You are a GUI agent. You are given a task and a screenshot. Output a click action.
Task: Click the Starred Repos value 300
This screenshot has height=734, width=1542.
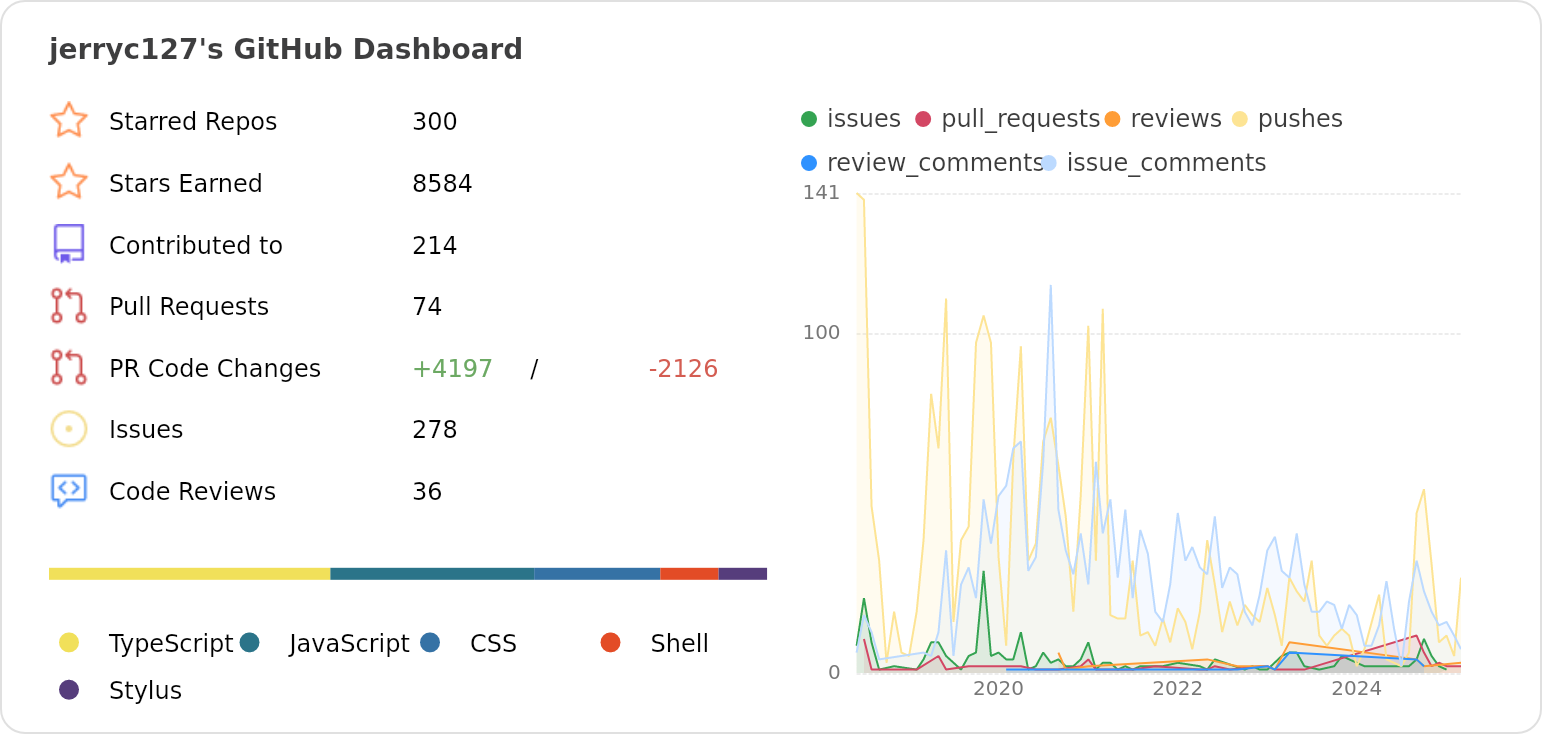click(435, 122)
